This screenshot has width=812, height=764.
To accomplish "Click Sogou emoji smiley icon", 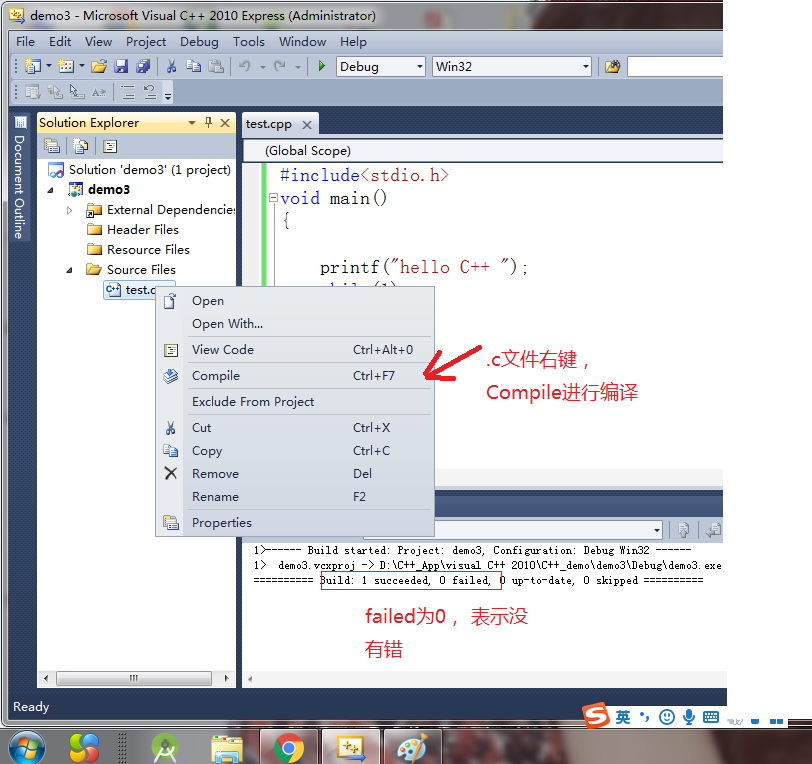I will point(666,717).
